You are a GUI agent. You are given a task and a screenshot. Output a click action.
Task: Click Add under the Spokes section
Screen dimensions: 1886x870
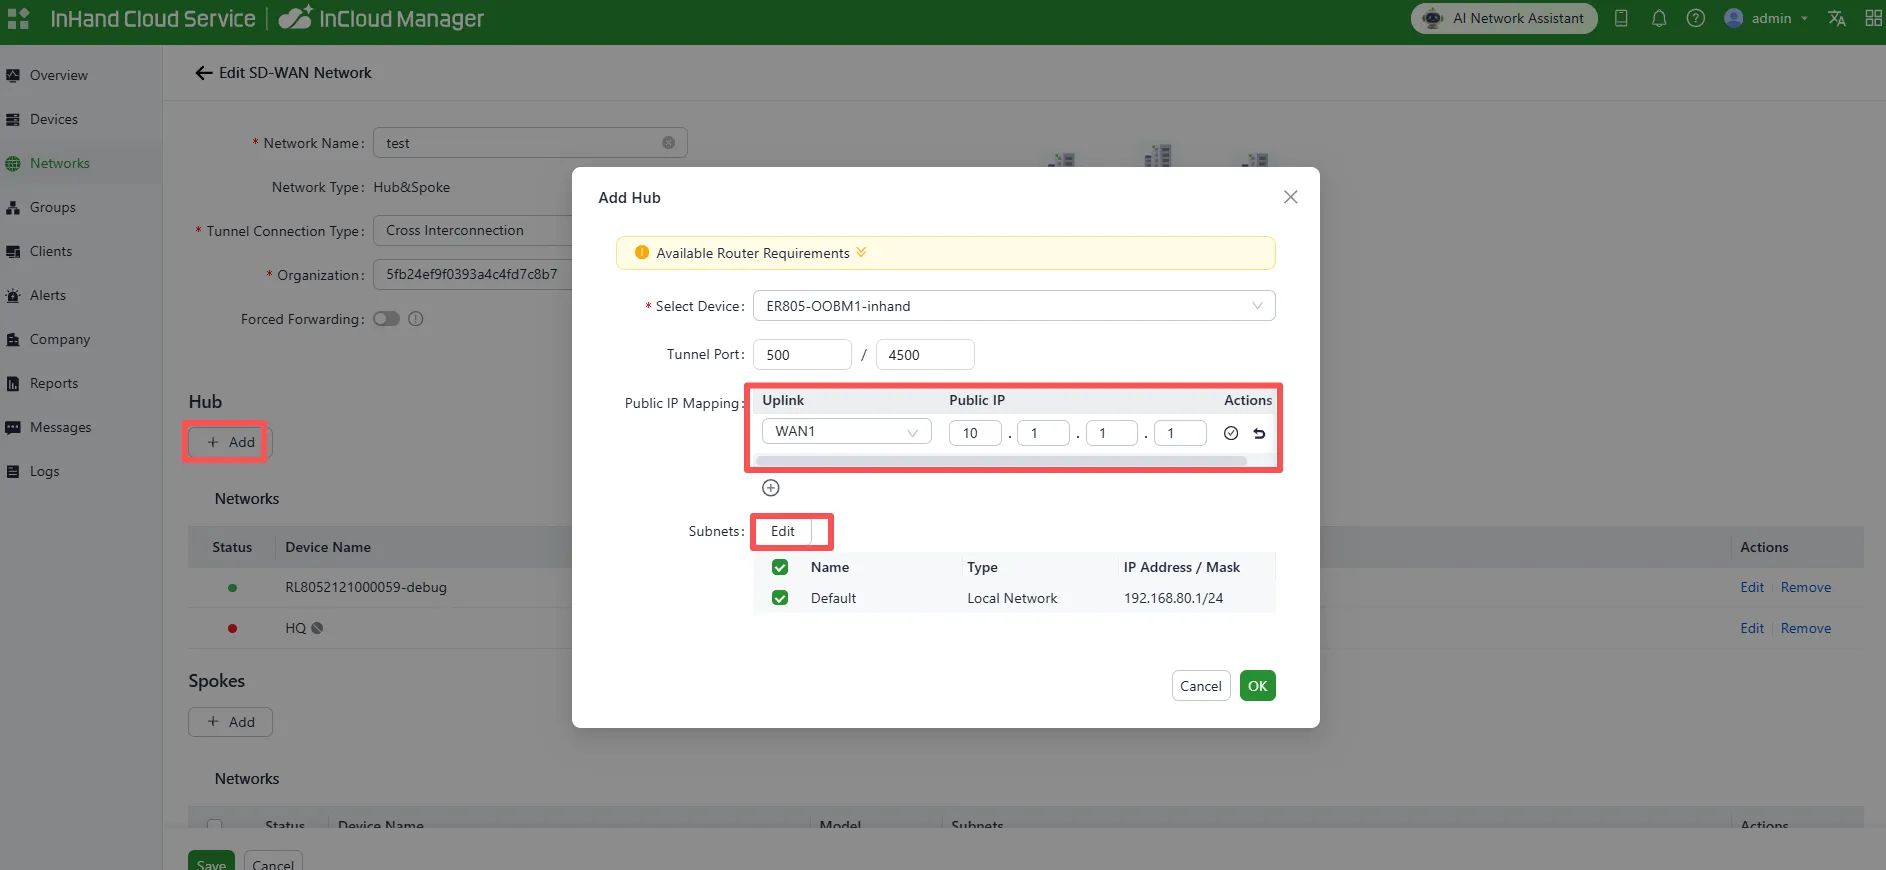(x=230, y=722)
